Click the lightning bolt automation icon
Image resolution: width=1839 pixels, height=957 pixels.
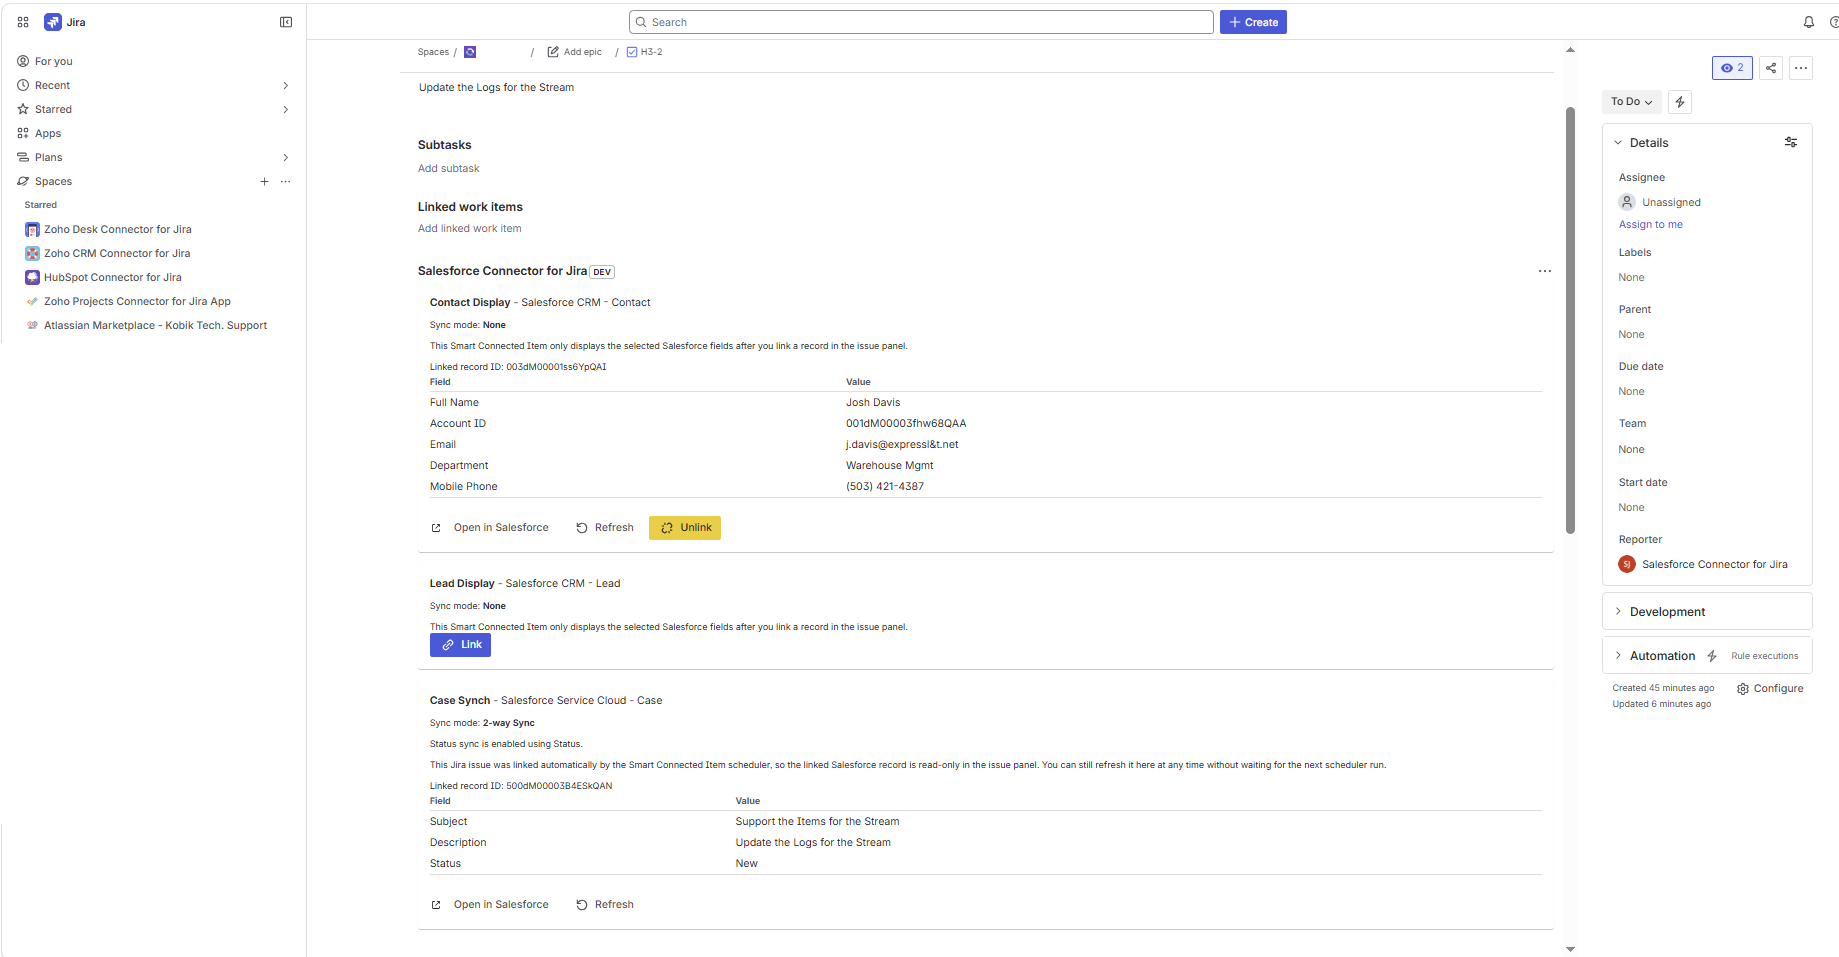tap(1680, 102)
